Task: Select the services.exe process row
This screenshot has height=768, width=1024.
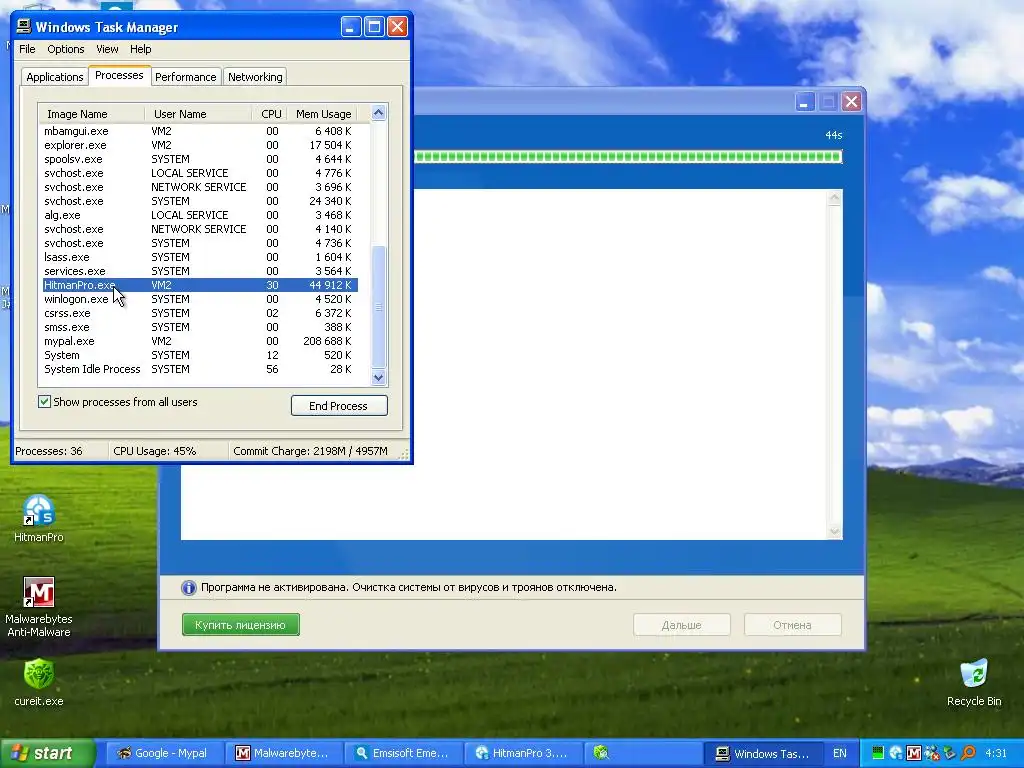Action: click(199, 271)
